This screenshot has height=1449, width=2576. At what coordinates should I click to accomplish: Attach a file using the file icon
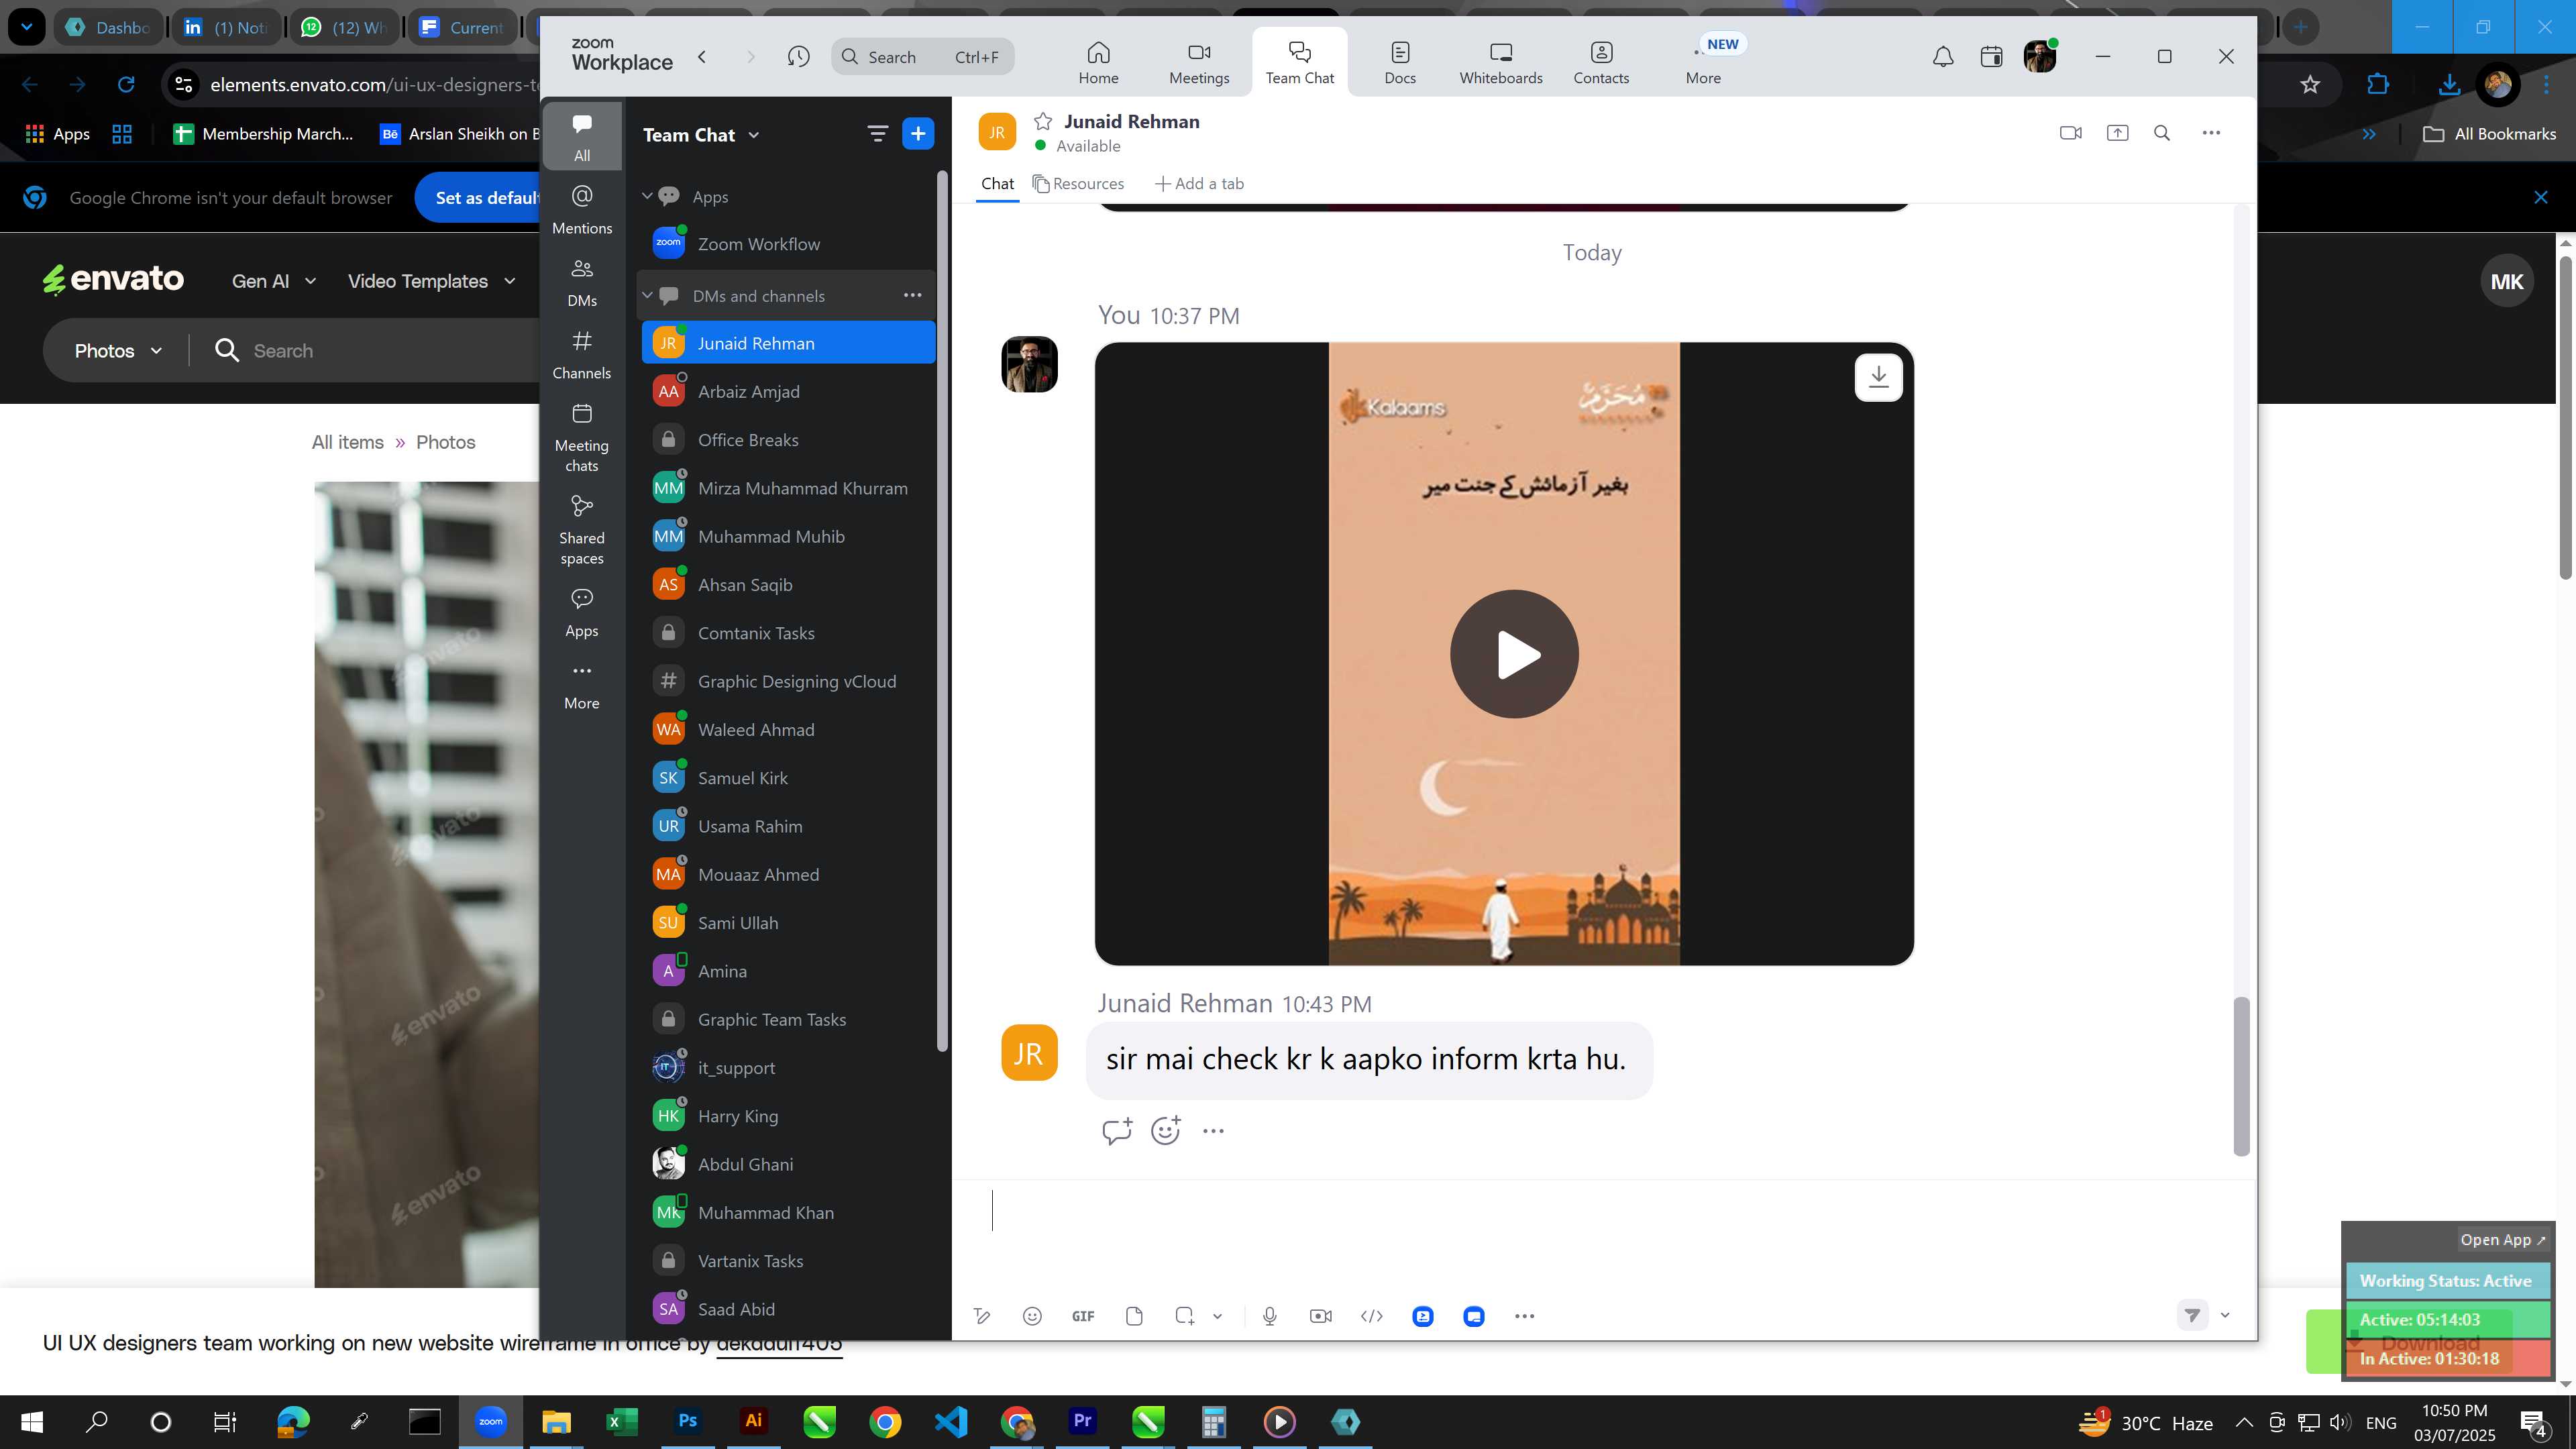(x=1134, y=1316)
